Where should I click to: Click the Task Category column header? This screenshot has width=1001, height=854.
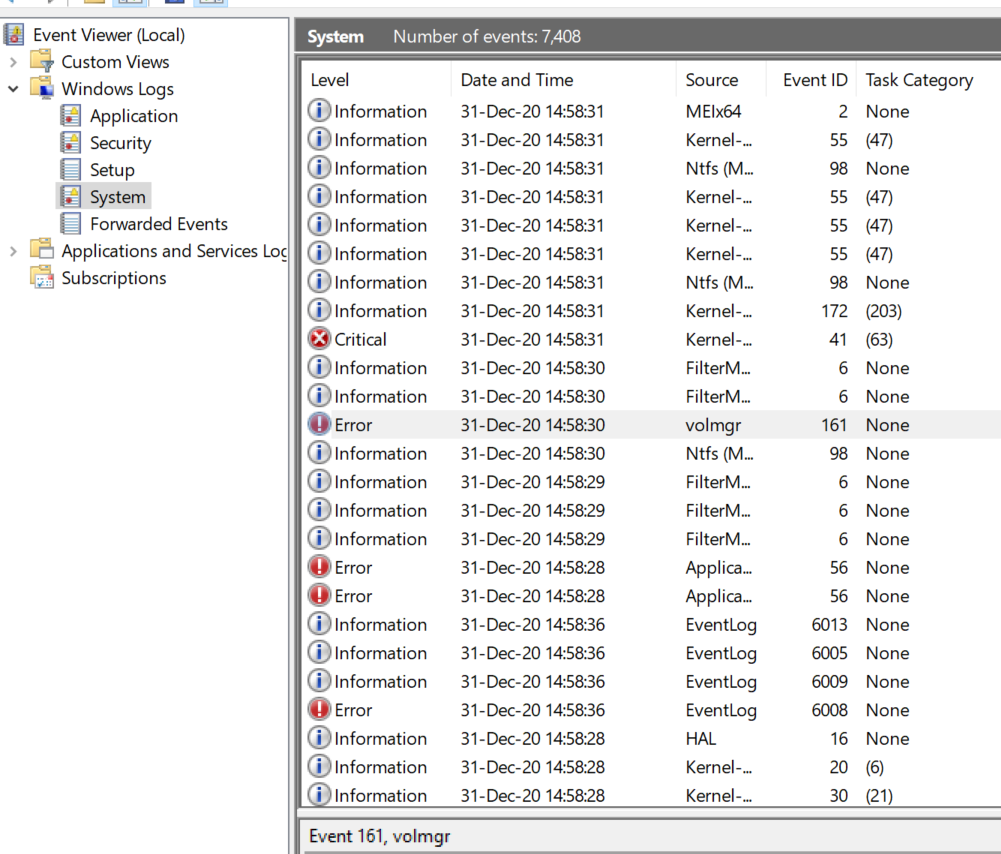click(918, 81)
